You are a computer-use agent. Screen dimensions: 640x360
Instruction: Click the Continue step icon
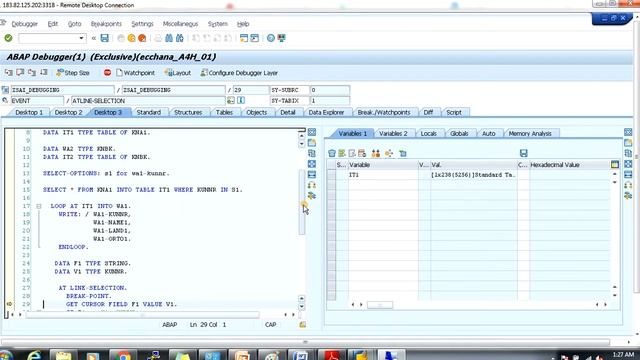(44, 73)
